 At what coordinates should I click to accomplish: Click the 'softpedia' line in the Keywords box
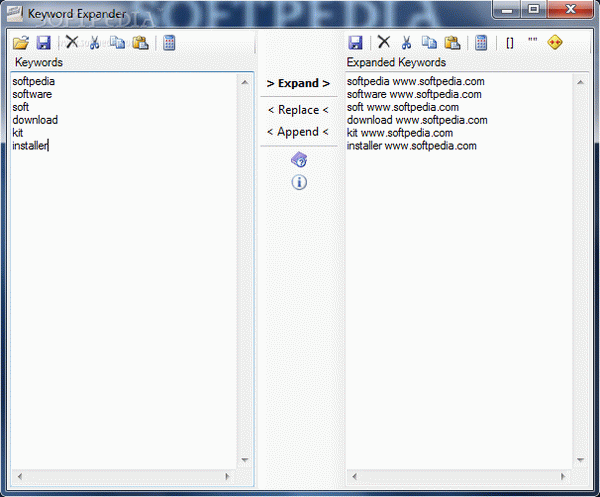click(x=34, y=81)
